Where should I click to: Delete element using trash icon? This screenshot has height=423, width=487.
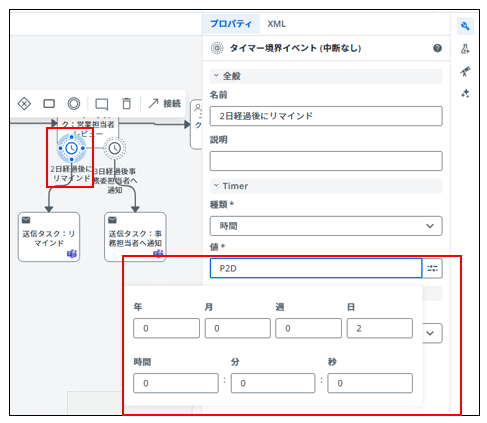click(x=126, y=104)
